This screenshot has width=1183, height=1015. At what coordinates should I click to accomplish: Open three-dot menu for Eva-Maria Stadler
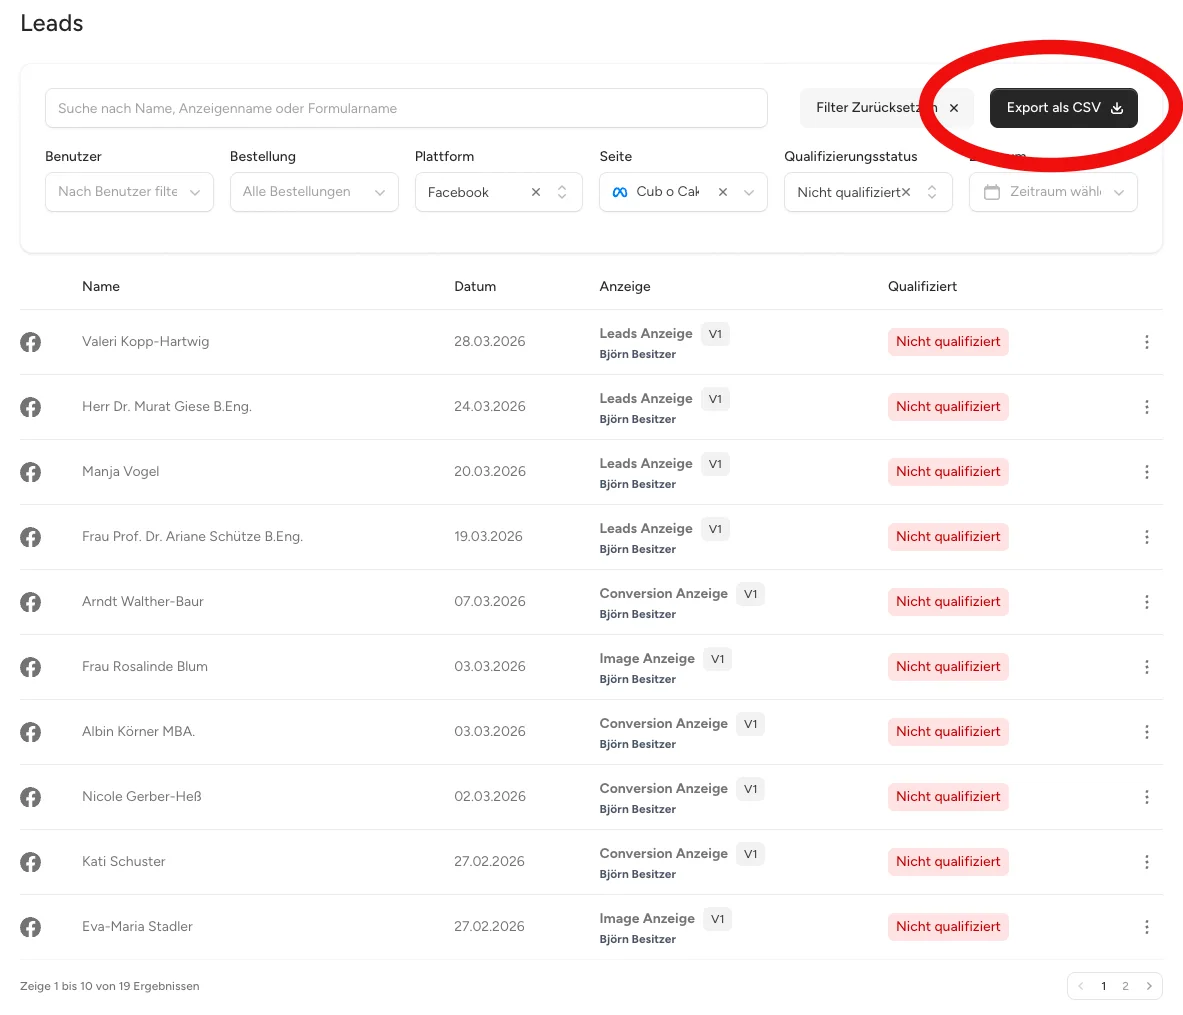1146,927
